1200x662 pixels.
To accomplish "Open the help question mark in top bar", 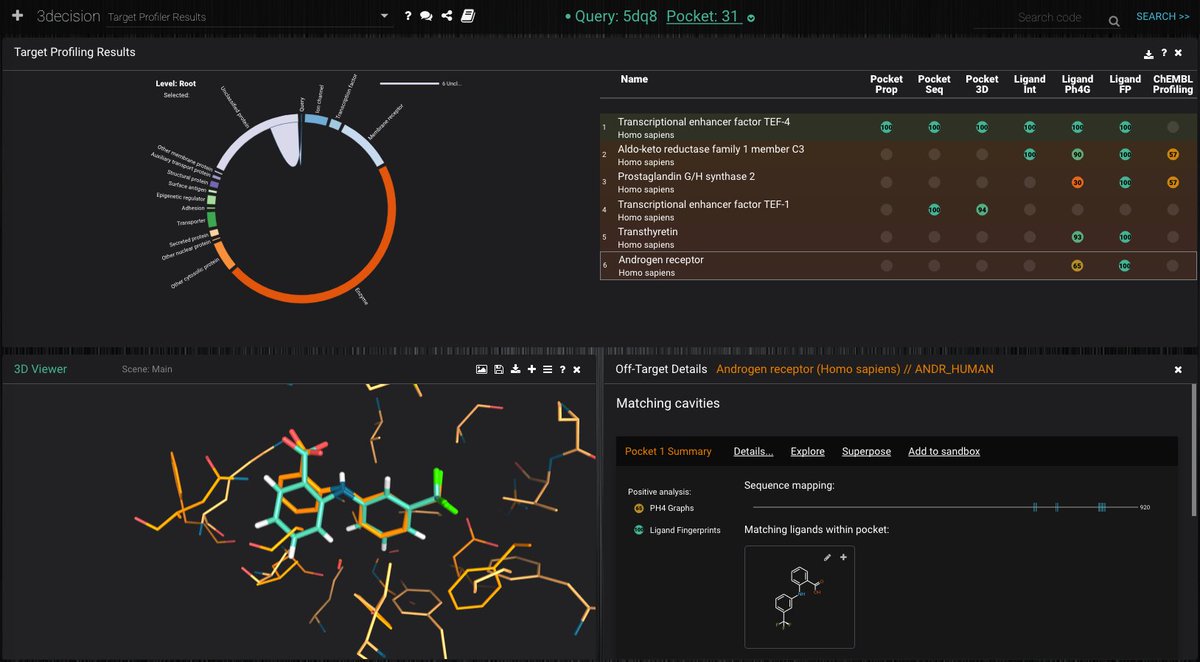I will tap(407, 17).
